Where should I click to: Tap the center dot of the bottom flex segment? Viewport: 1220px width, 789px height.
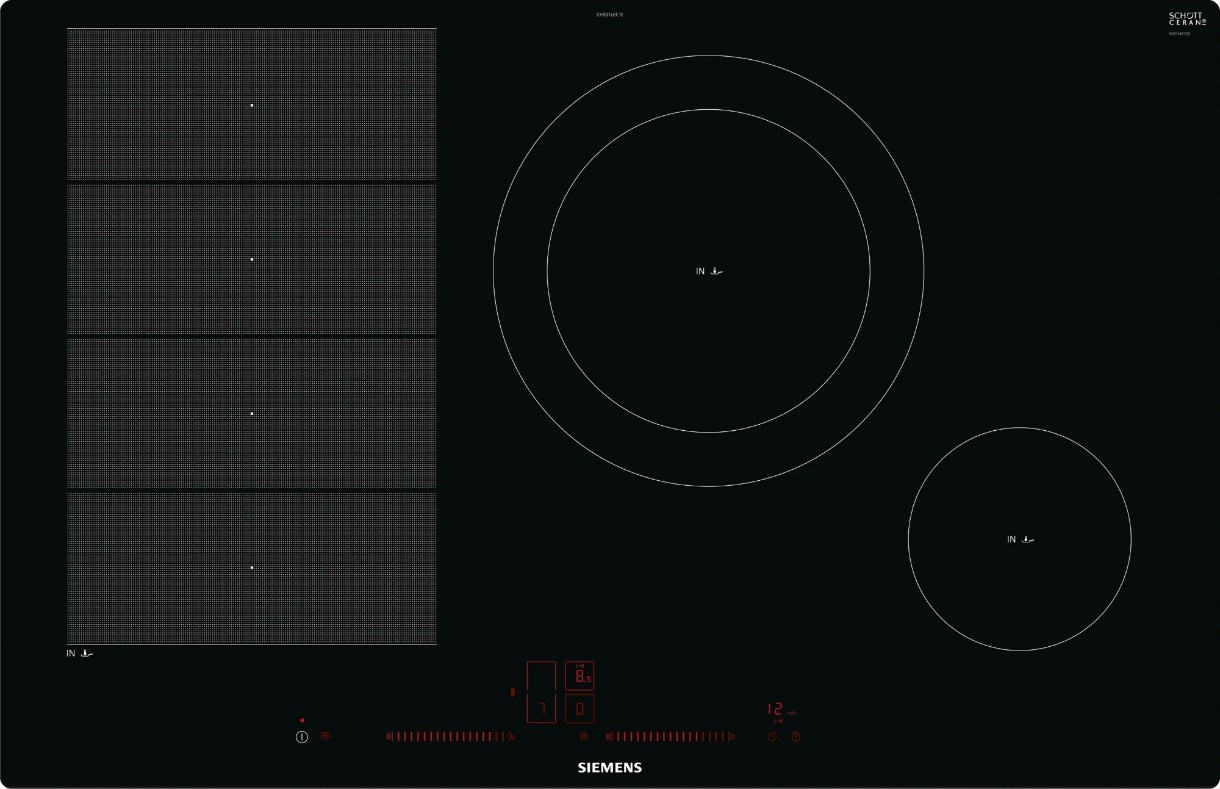click(252, 567)
